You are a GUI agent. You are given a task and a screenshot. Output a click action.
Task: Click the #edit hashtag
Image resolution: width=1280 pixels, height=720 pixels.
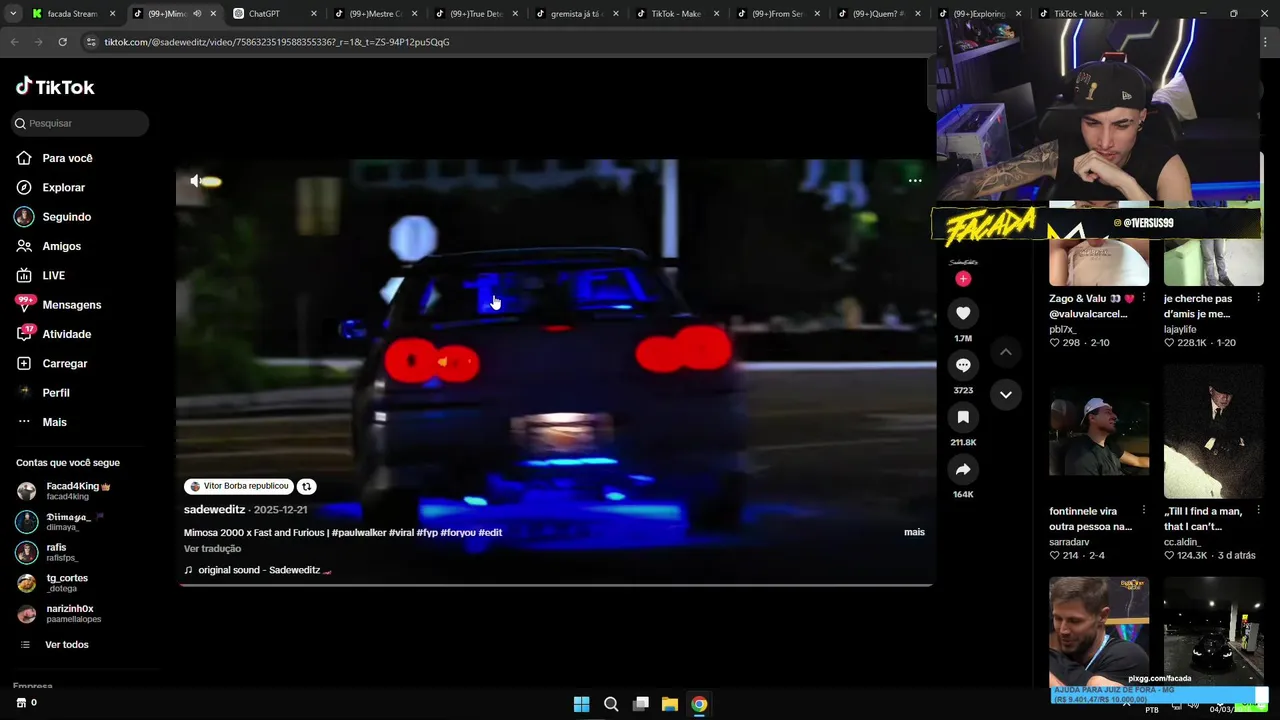click(x=490, y=533)
